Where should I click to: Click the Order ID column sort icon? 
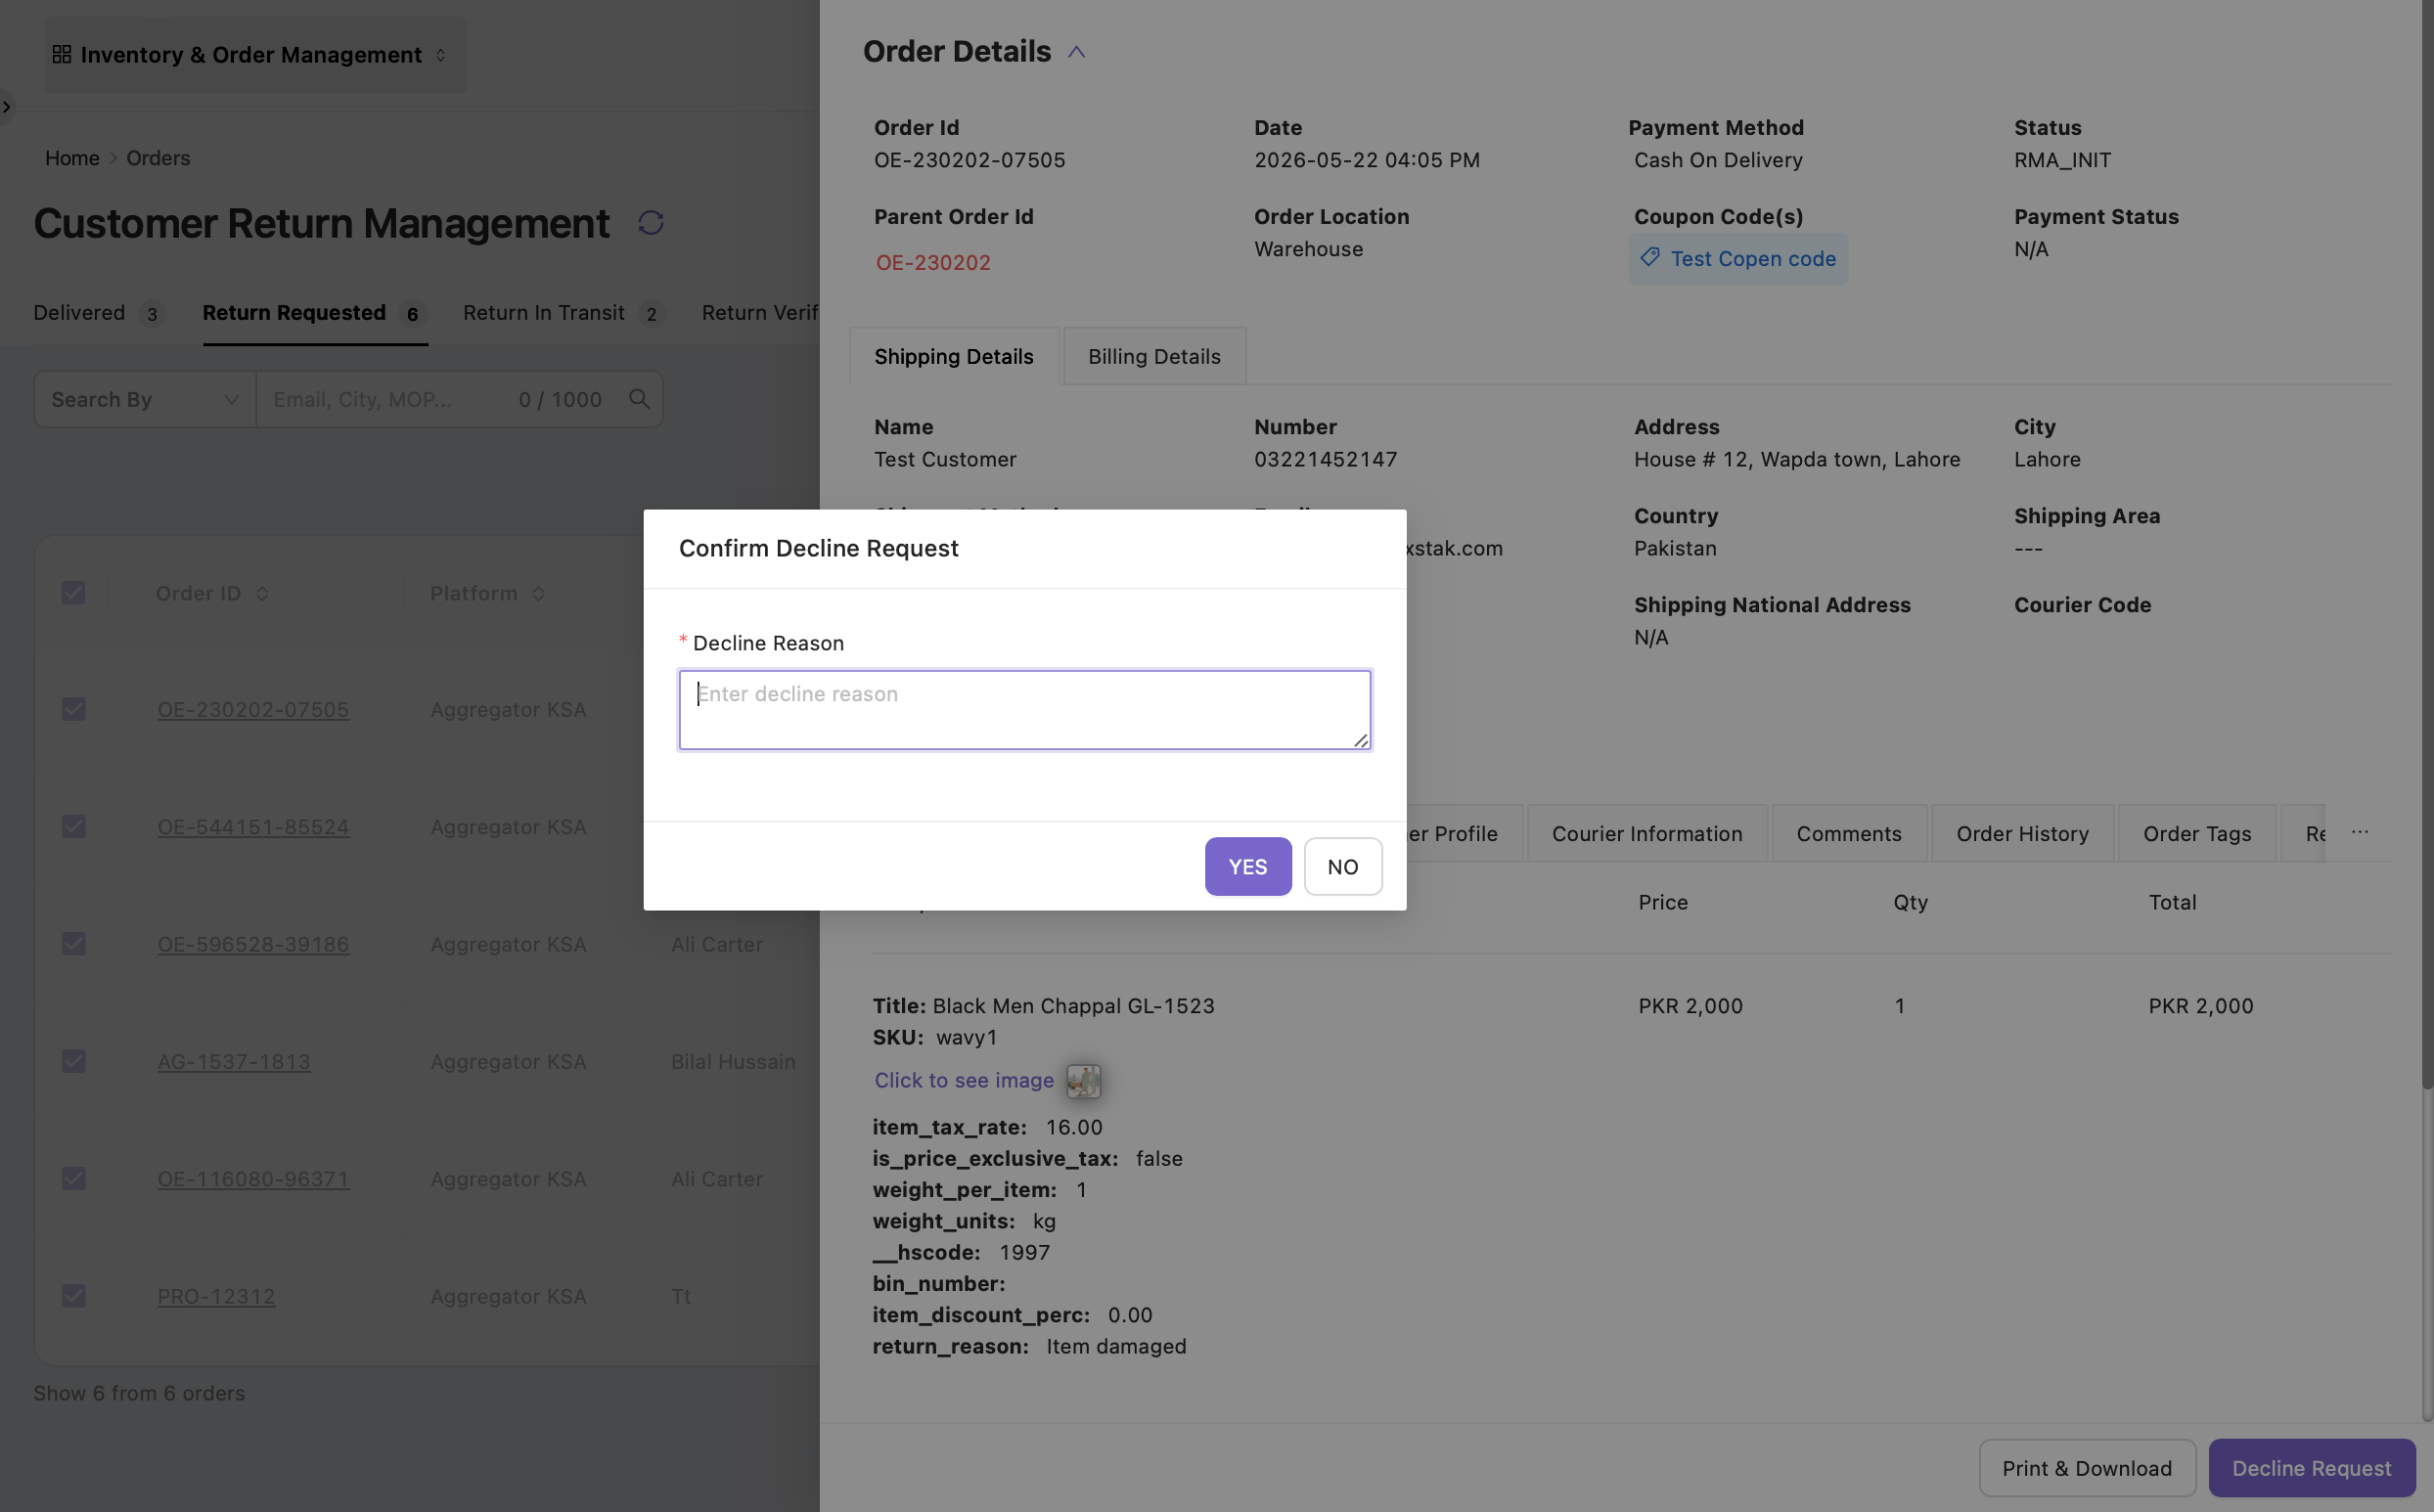(262, 594)
